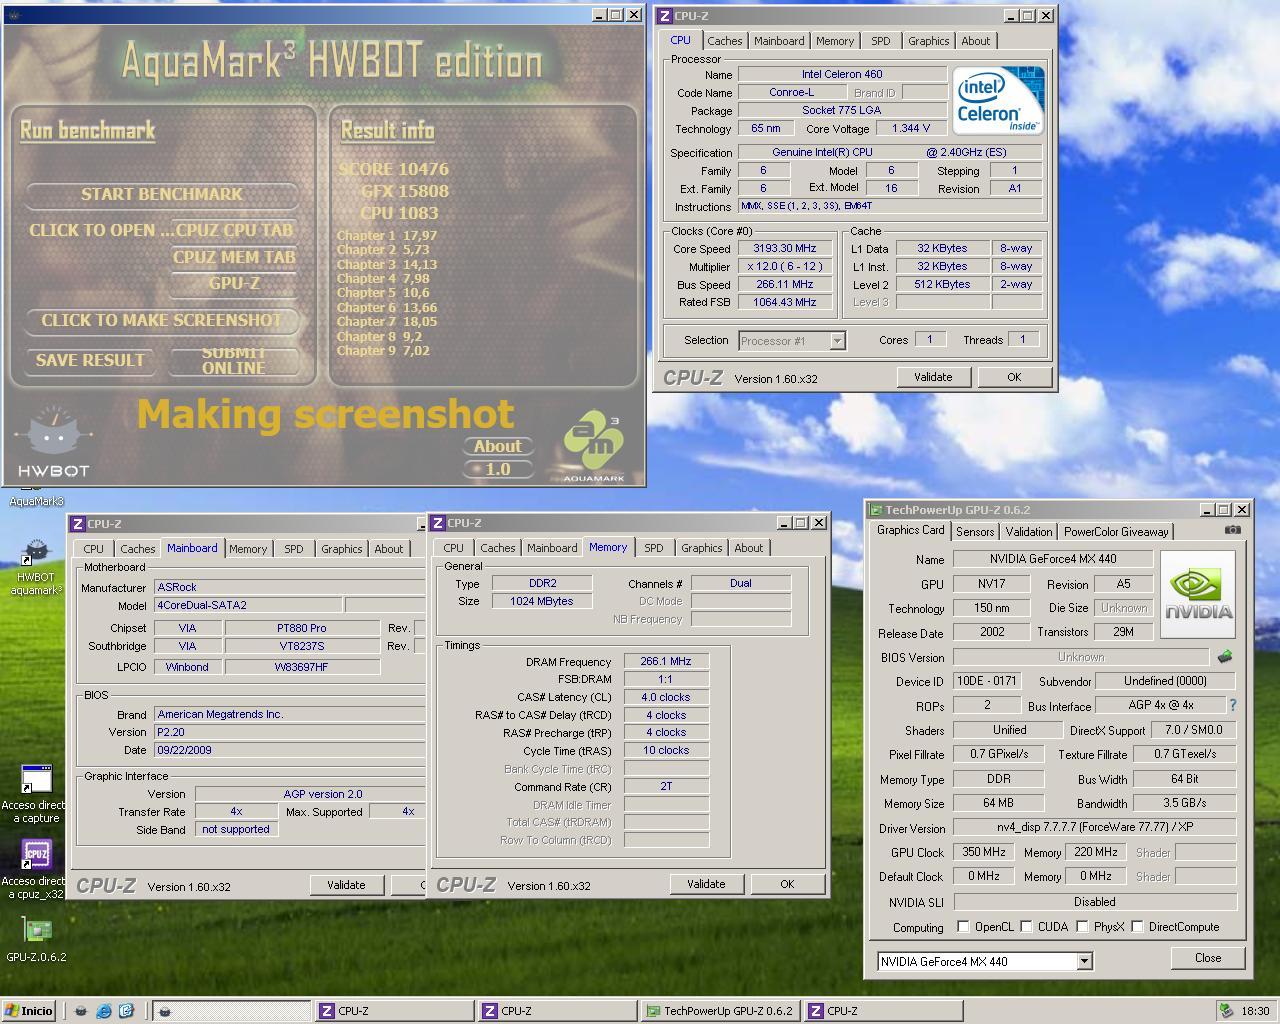Image resolution: width=1280 pixels, height=1024 pixels.
Task: Click OK in the top CPU-Z window
Action: click(1014, 377)
